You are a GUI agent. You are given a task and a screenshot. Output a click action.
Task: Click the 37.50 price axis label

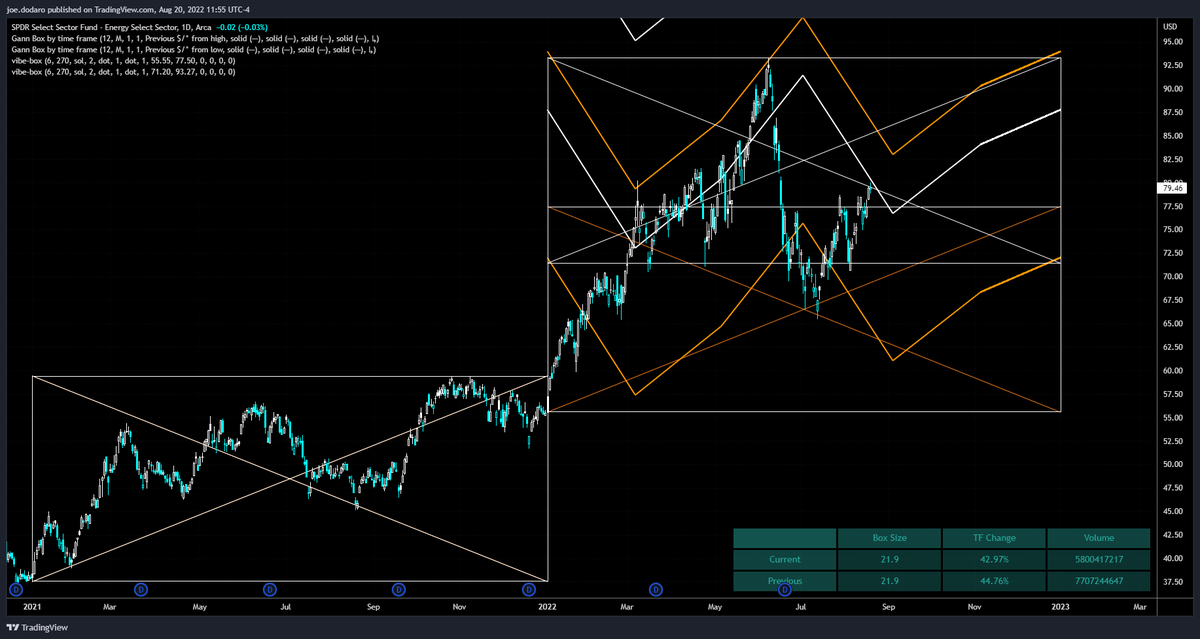click(x=1172, y=582)
